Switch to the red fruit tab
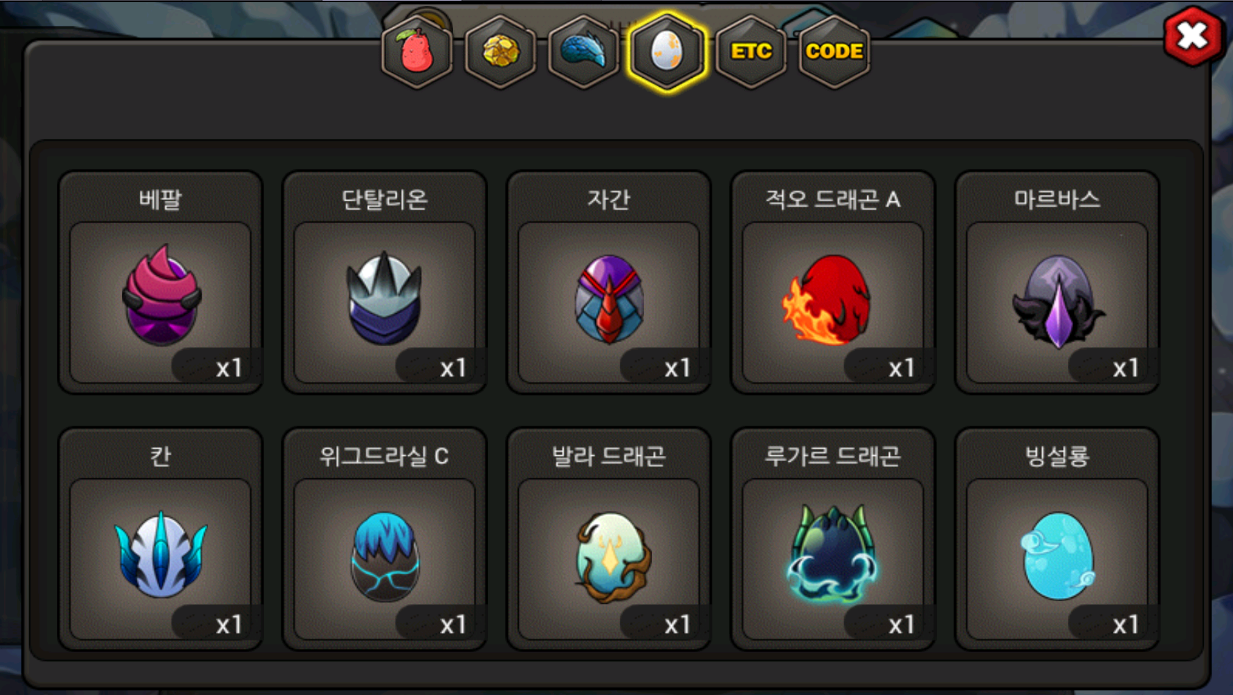The width and height of the screenshot is (1233, 695). [417, 51]
